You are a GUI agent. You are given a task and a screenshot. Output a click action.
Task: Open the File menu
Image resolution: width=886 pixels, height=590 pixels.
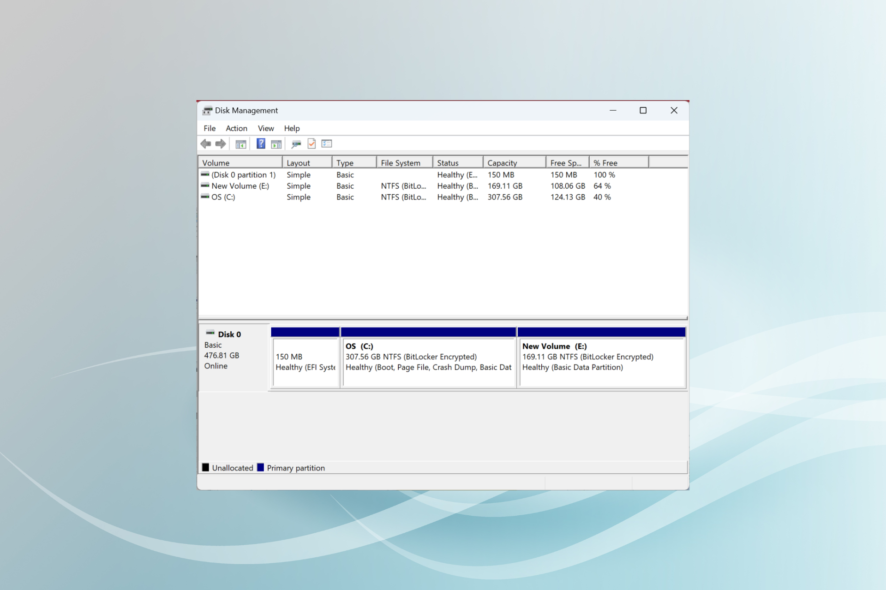[x=209, y=128]
